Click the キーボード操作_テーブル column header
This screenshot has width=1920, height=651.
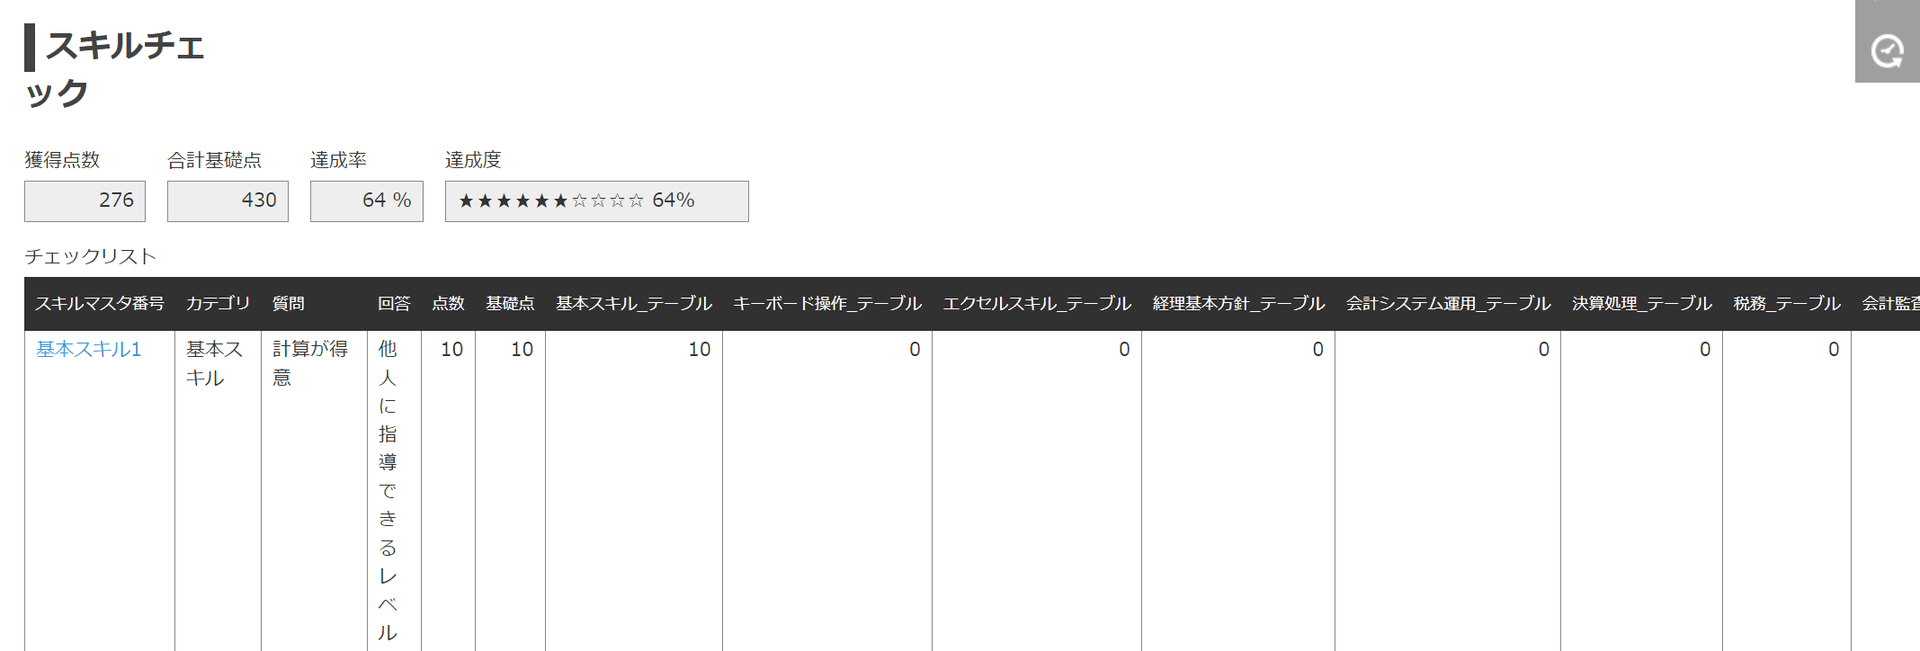pos(827,303)
